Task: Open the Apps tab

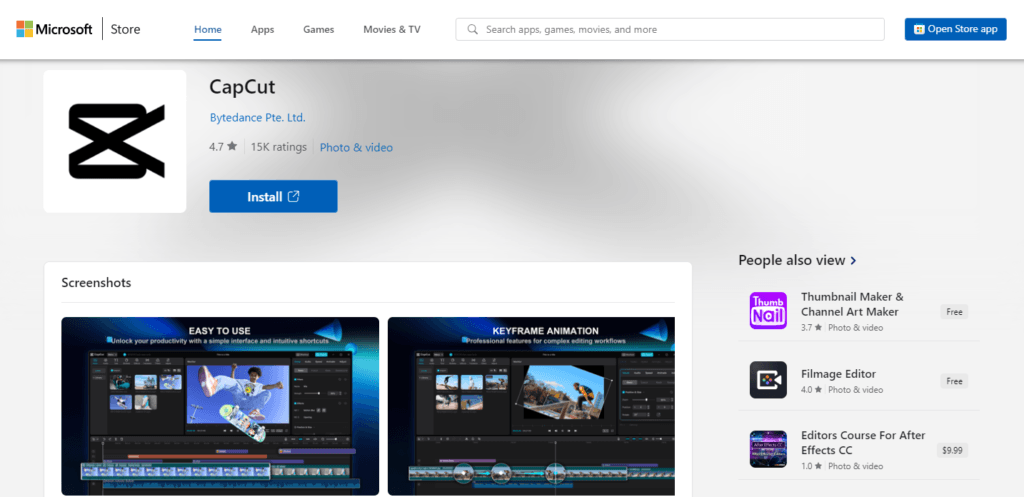Action: pos(262,29)
